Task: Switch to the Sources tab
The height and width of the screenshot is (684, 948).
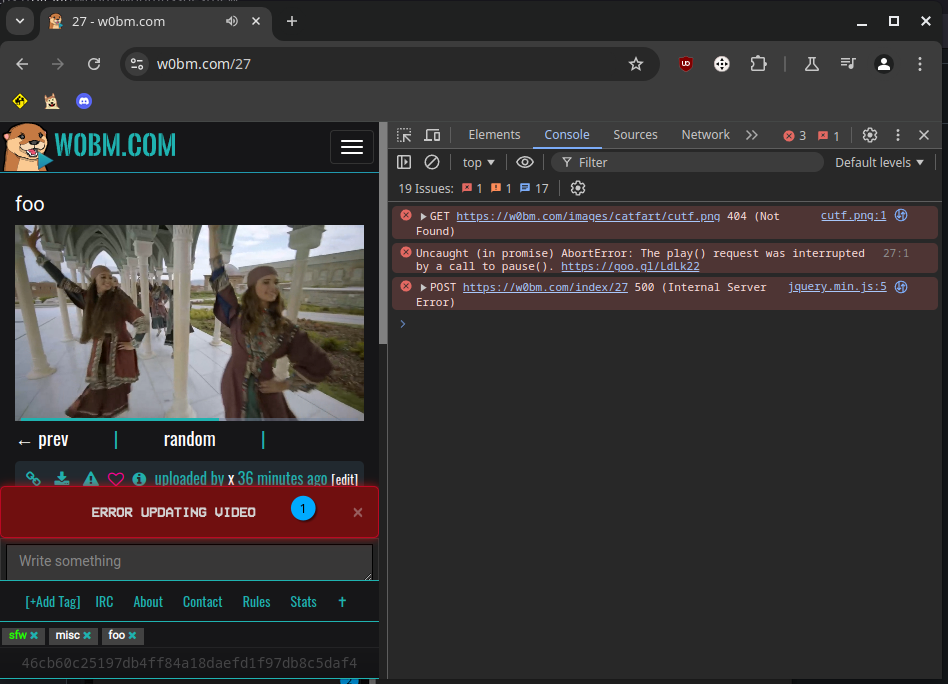Action: pos(635,135)
